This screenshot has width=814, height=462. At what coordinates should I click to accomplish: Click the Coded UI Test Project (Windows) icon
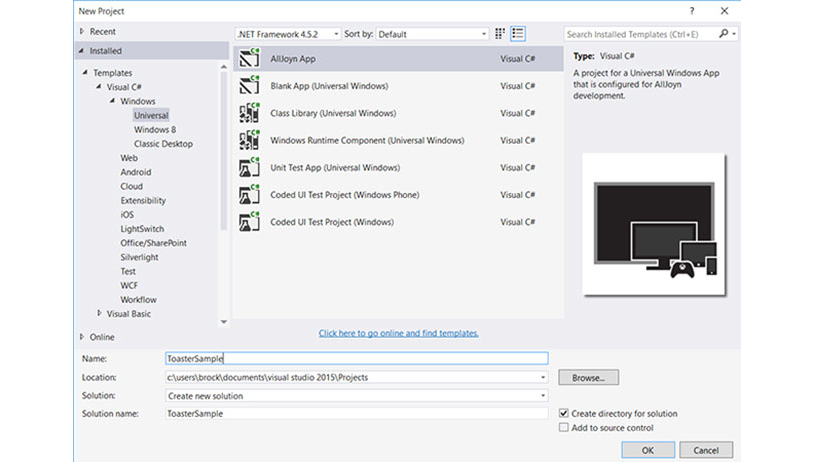(x=249, y=222)
